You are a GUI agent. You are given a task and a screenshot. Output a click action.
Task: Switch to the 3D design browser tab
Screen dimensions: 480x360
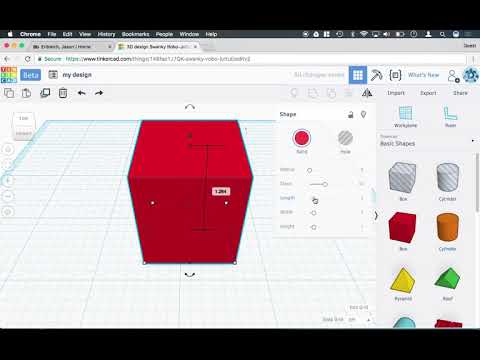[158, 47]
